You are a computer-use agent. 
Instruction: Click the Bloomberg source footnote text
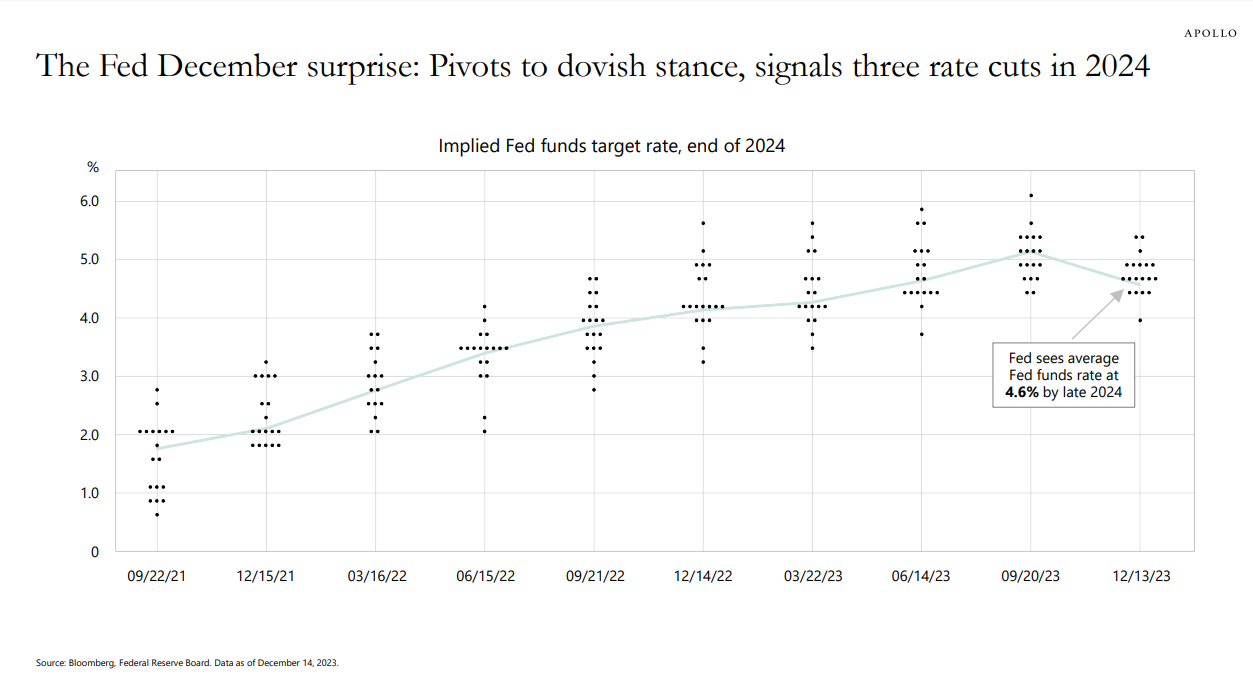tap(188, 662)
